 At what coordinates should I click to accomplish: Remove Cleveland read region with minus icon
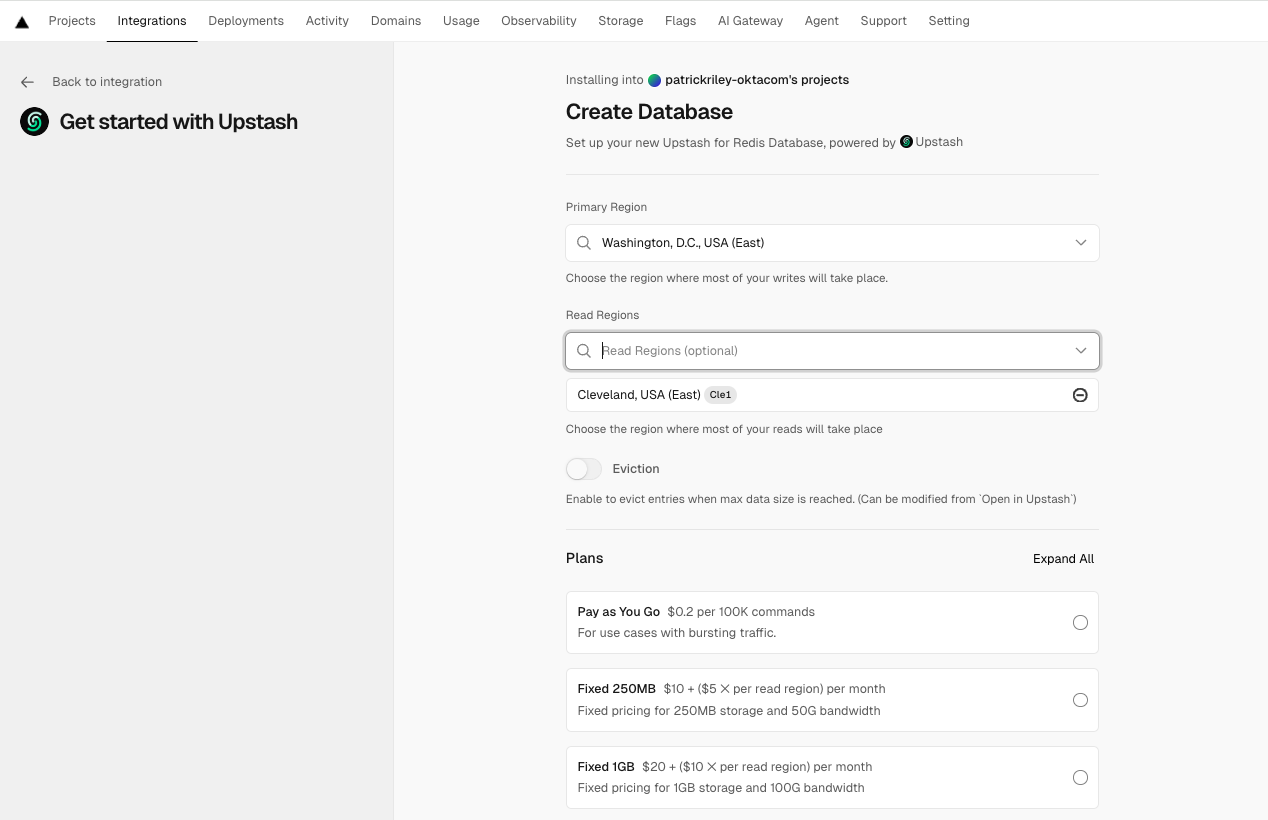pyautogui.click(x=1080, y=395)
